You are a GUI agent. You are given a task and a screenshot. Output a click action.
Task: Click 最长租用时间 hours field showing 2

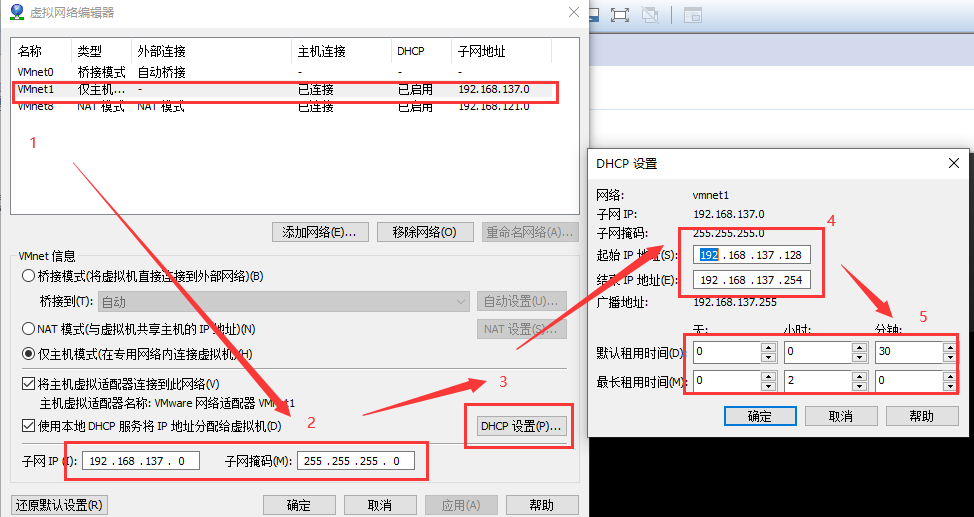(818, 381)
